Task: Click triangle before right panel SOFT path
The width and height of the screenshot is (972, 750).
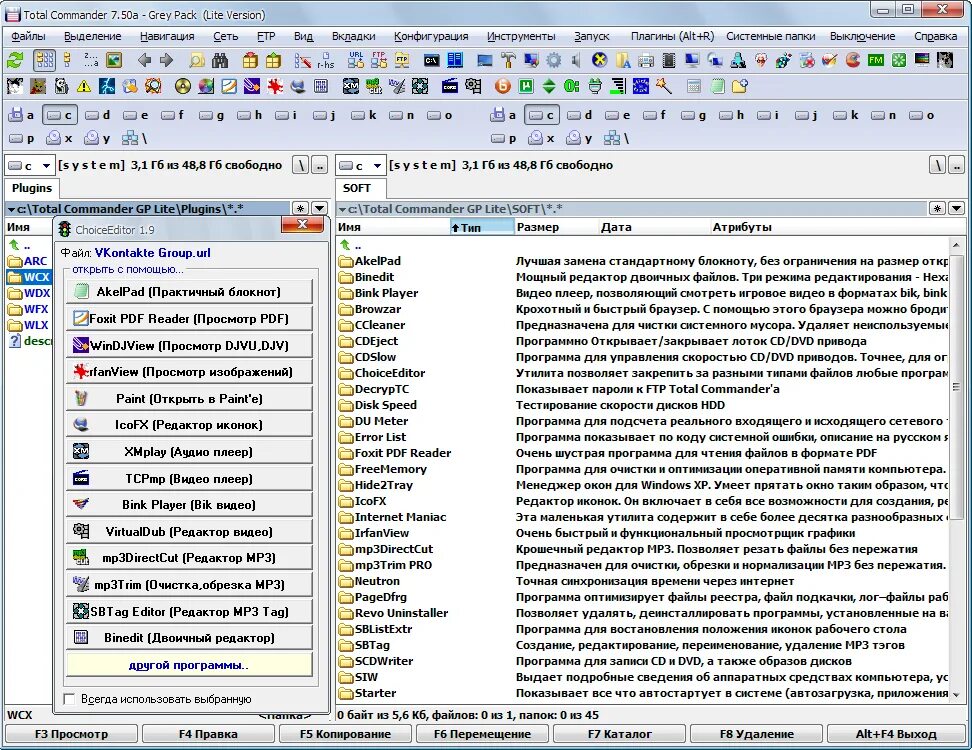Action: coord(342,209)
